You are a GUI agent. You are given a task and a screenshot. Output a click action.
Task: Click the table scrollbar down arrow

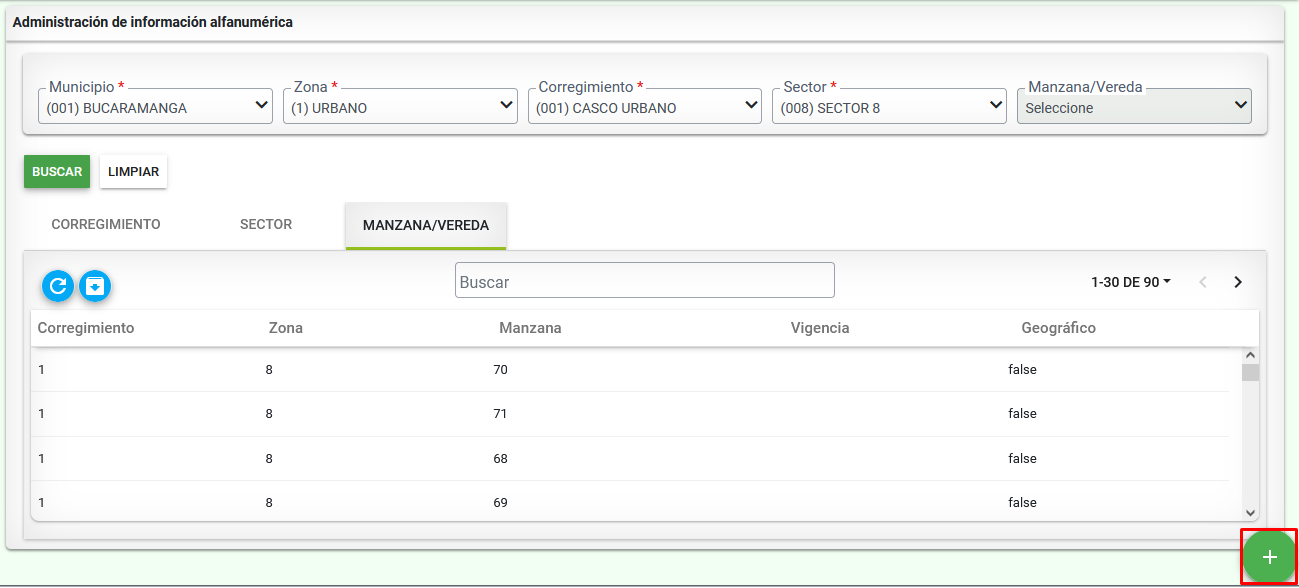pos(1250,510)
